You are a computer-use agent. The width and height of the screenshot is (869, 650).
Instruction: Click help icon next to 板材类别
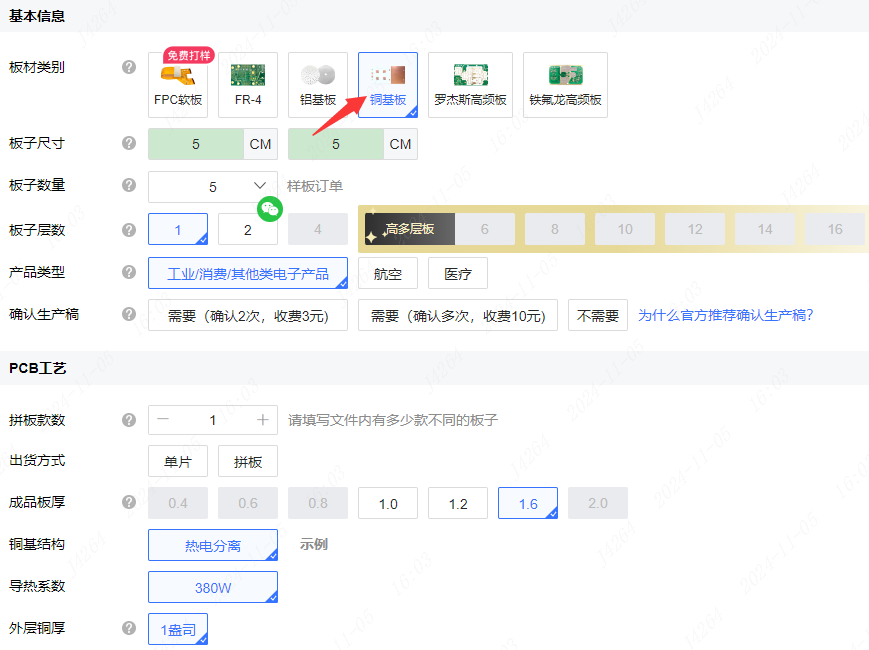pos(129,67)
